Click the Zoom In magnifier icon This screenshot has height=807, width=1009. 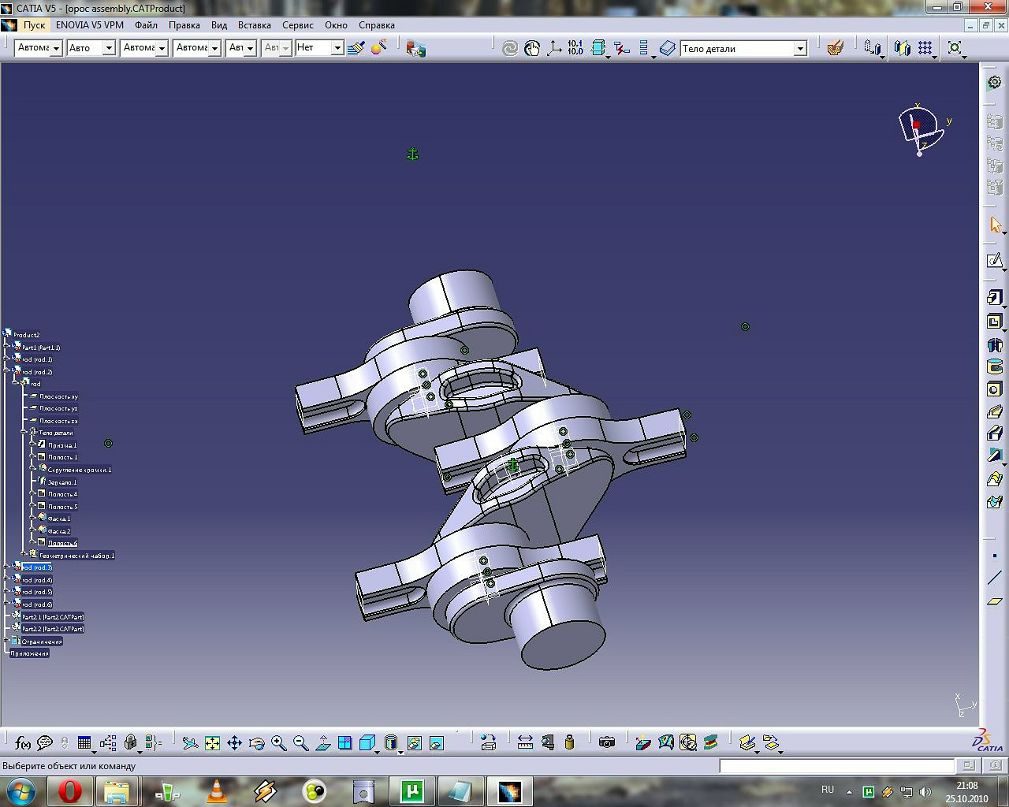(279, 743)
